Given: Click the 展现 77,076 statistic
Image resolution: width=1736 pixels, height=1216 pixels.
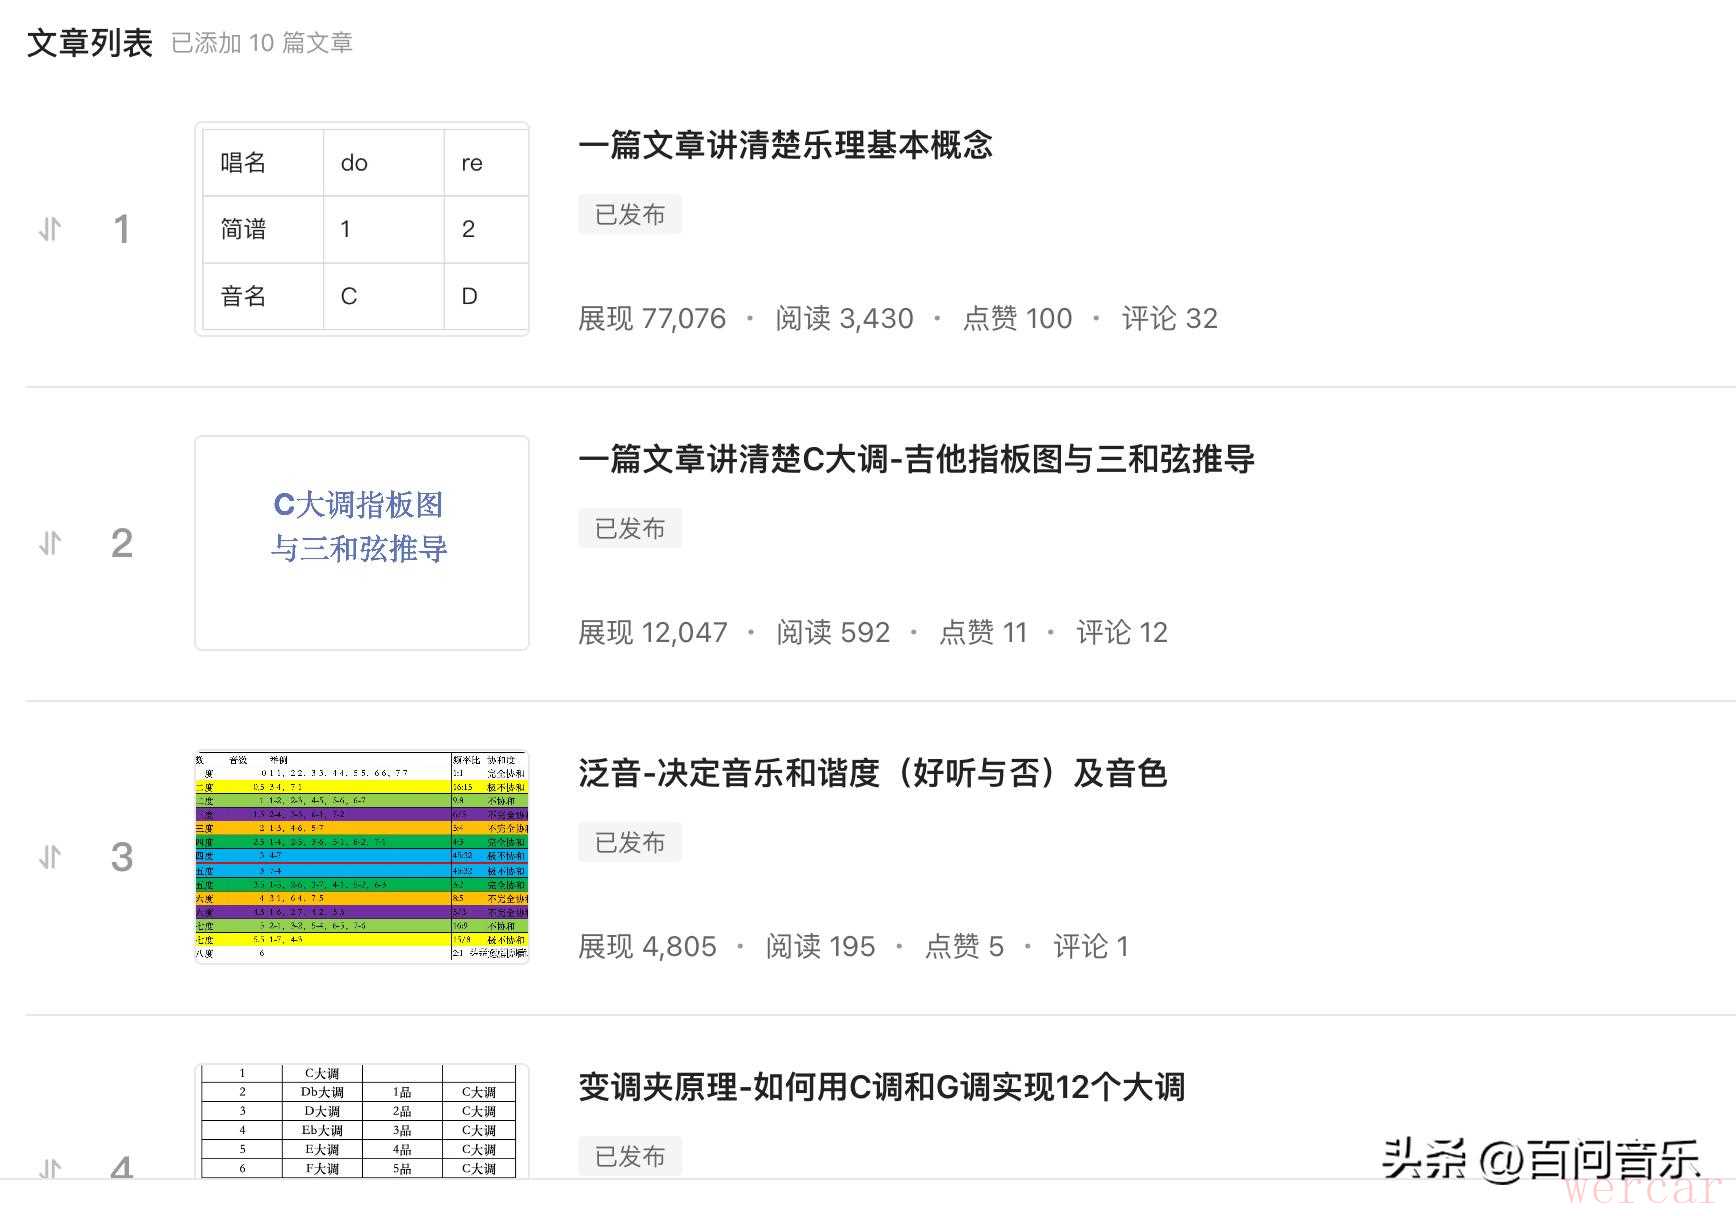Looking at the screenshot, I should [652, 318].
